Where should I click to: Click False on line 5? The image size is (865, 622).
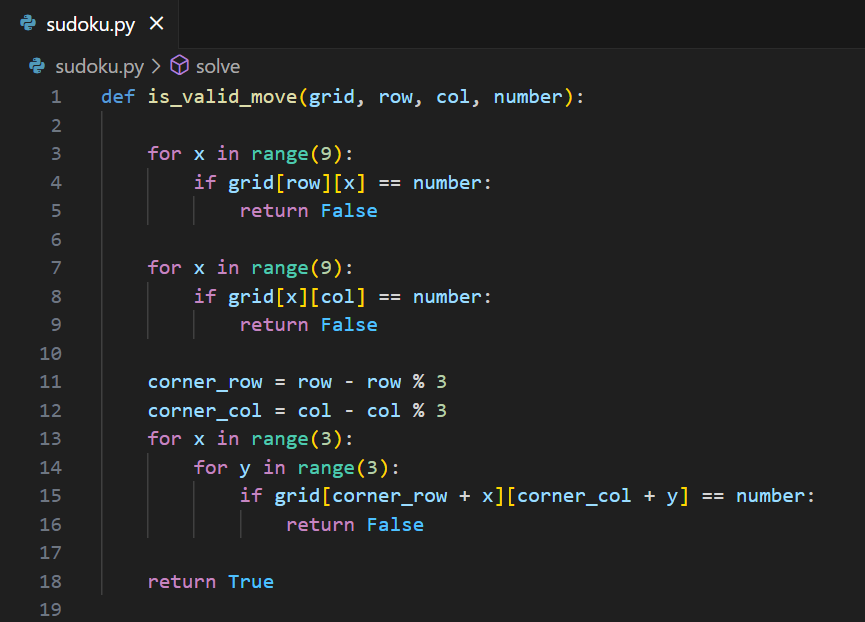click(x=349, y=210)
